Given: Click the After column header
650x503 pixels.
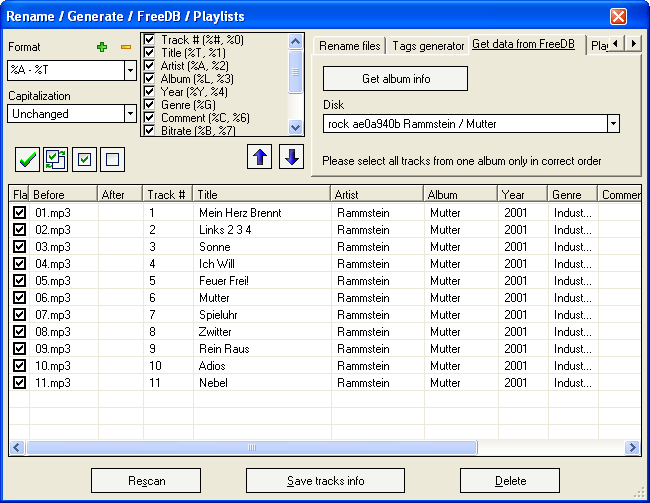Looking at the screenshot, I should click(120, 194).
